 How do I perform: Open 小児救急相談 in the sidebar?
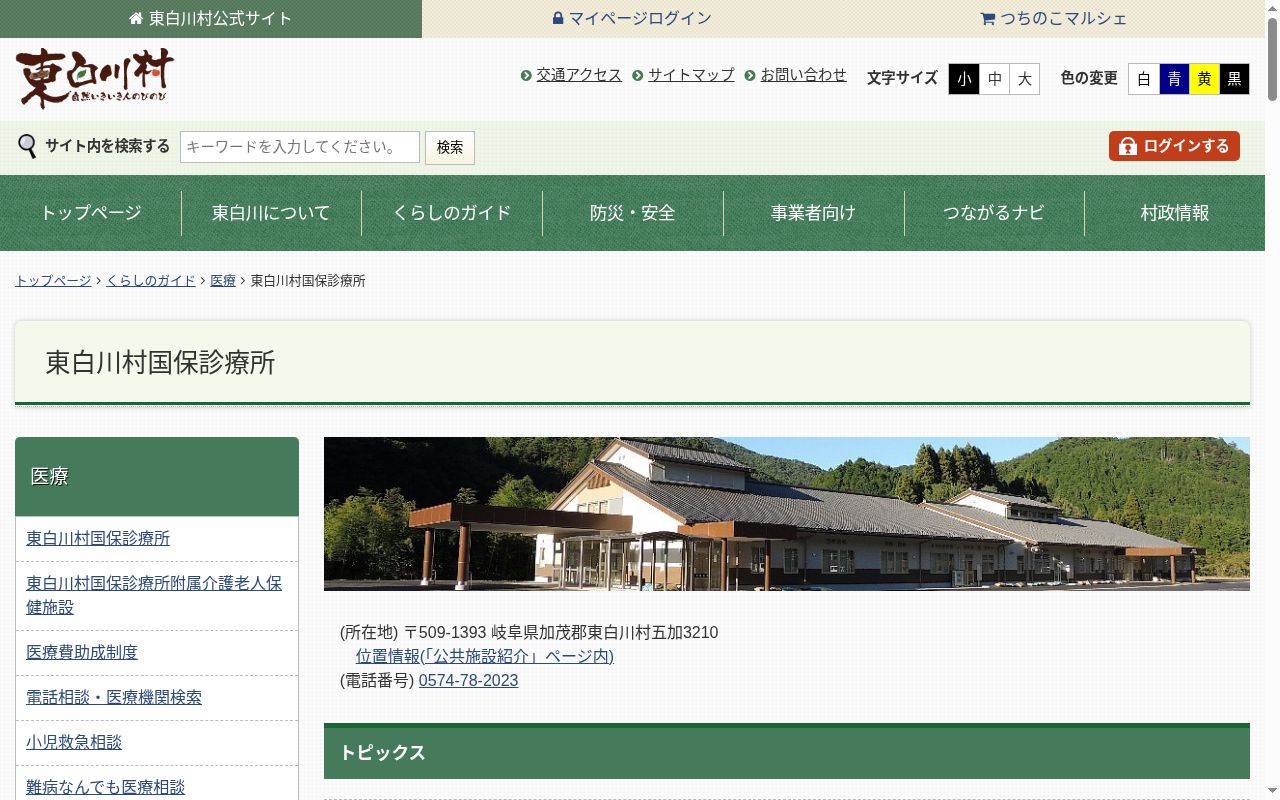click(x=74, y=742)
